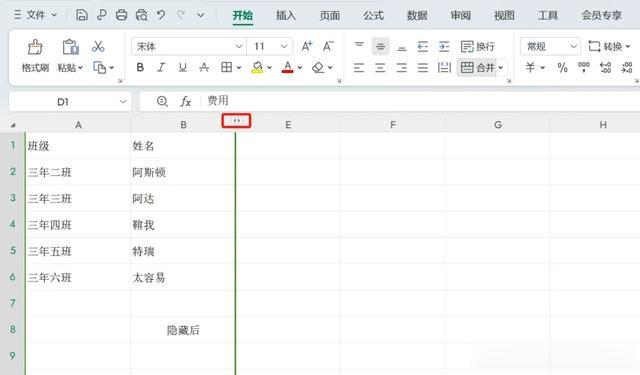Click the Cut scissors icon
This screenshot has width=640, height=375.
coord(98,46)
